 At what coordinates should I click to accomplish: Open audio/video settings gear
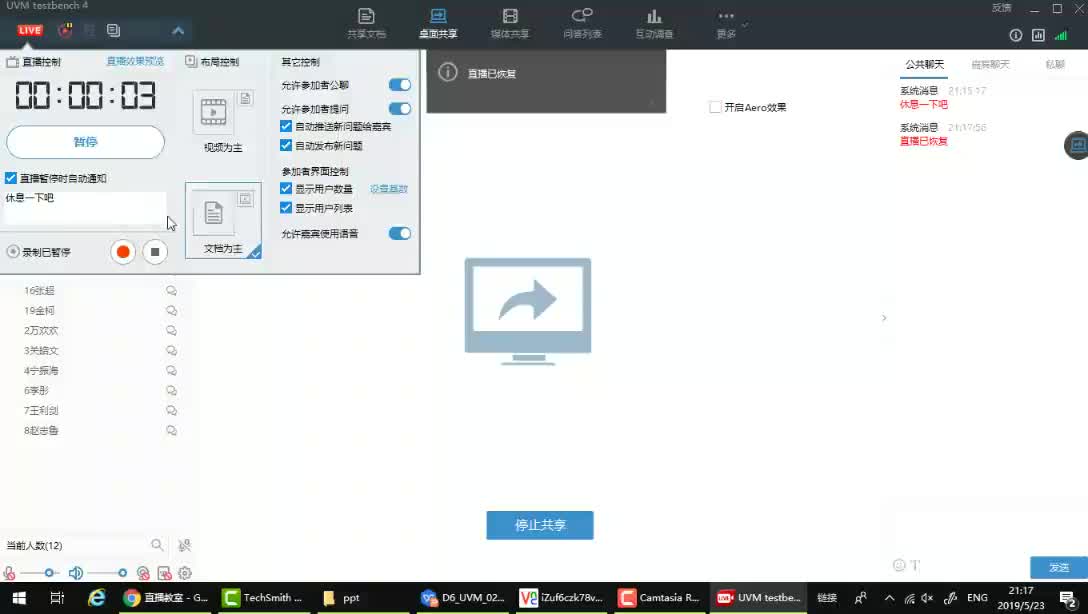click(x=185, y=573)
